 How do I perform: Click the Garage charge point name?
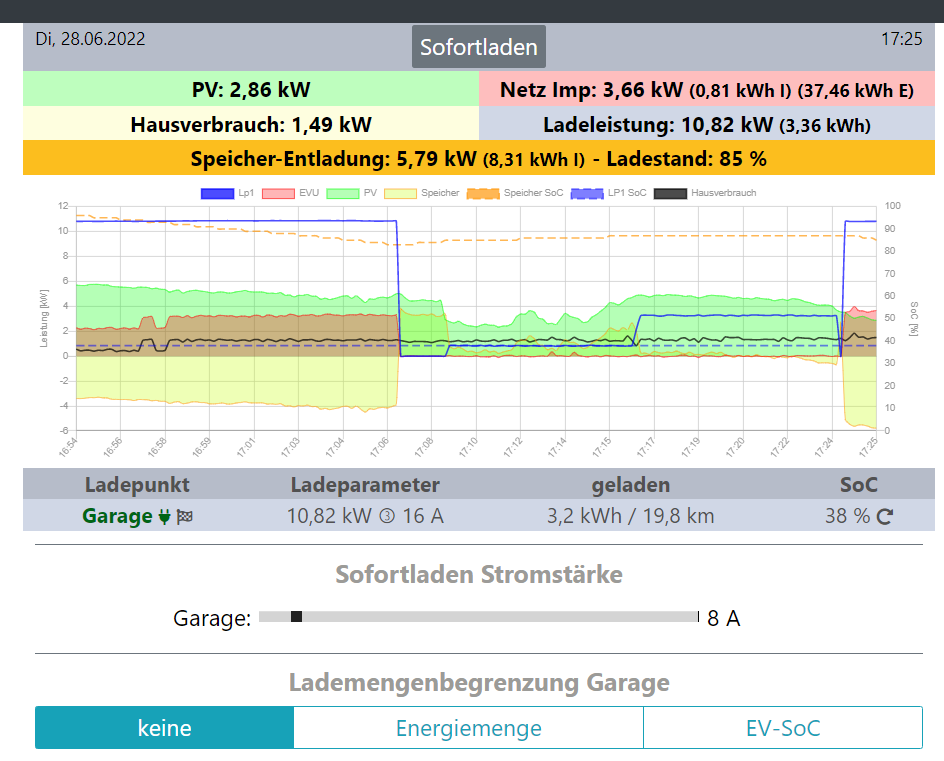[119, 517]
